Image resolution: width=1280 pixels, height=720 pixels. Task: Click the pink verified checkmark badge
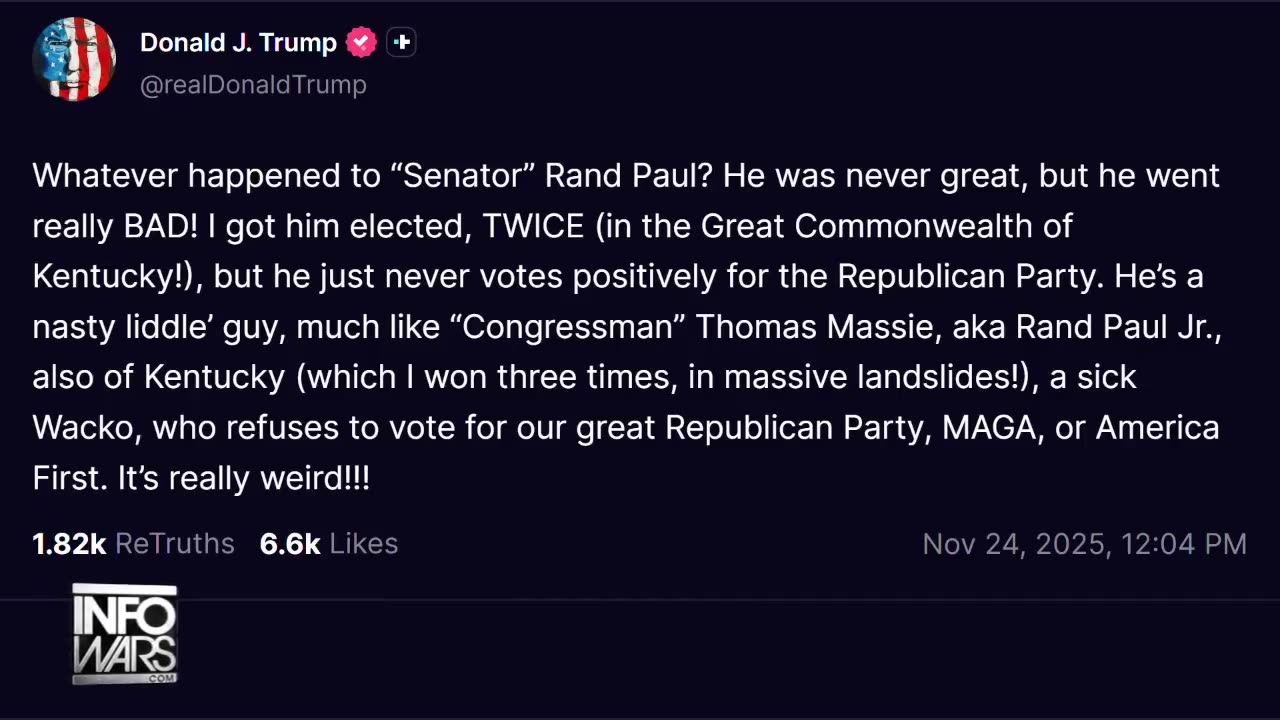(361, 43)
